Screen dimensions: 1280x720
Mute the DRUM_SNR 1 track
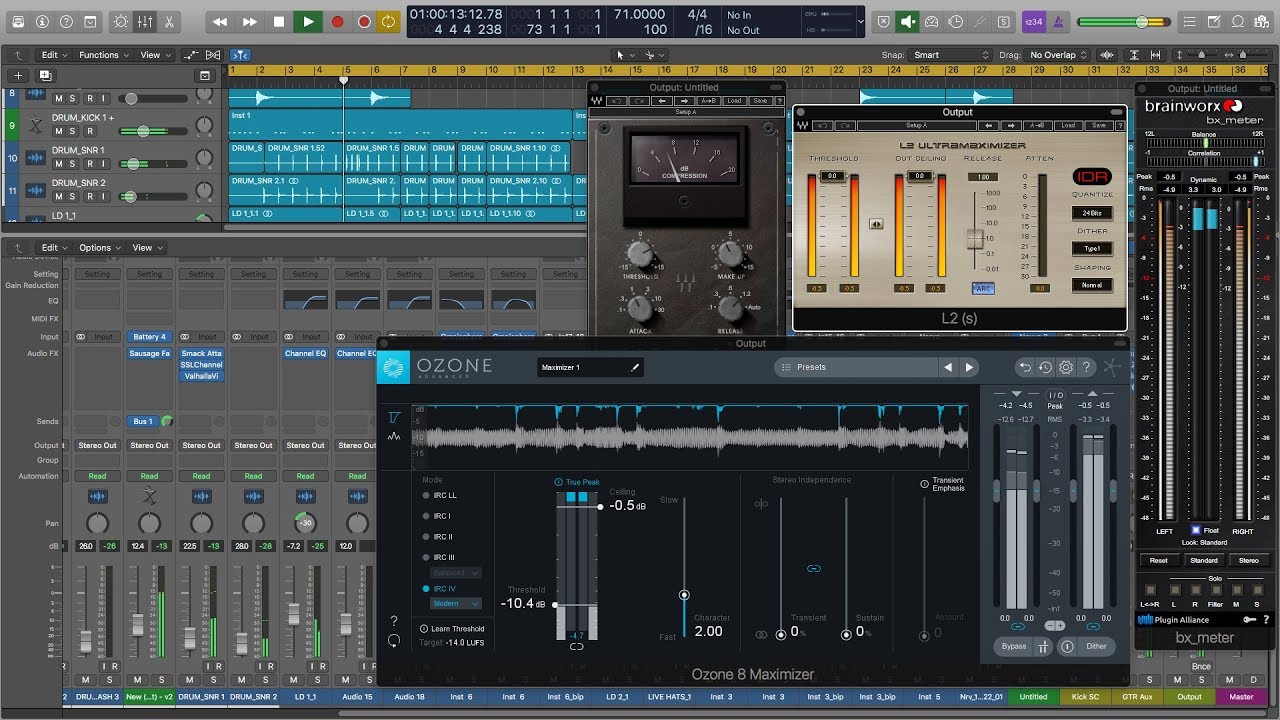coord(59,163)
